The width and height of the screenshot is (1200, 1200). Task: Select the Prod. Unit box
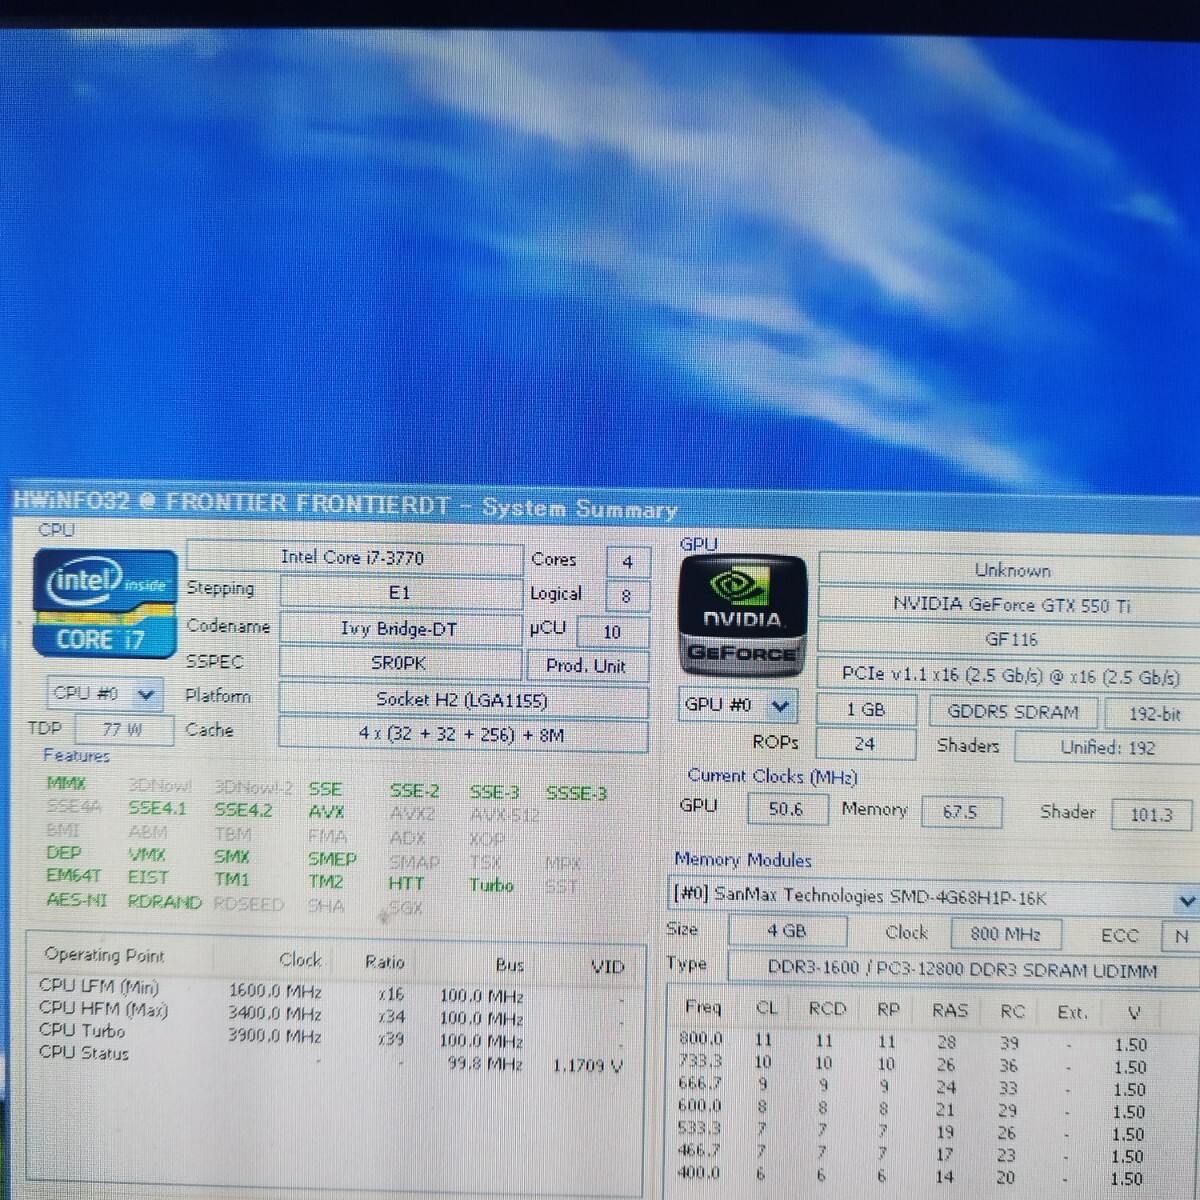[x=585, y=666]
